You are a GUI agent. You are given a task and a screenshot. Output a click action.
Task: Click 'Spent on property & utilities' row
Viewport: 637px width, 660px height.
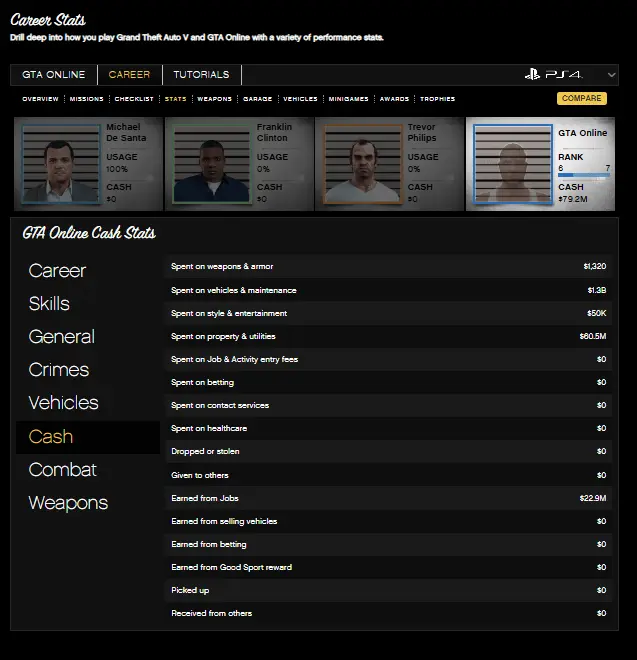[389, 336]
